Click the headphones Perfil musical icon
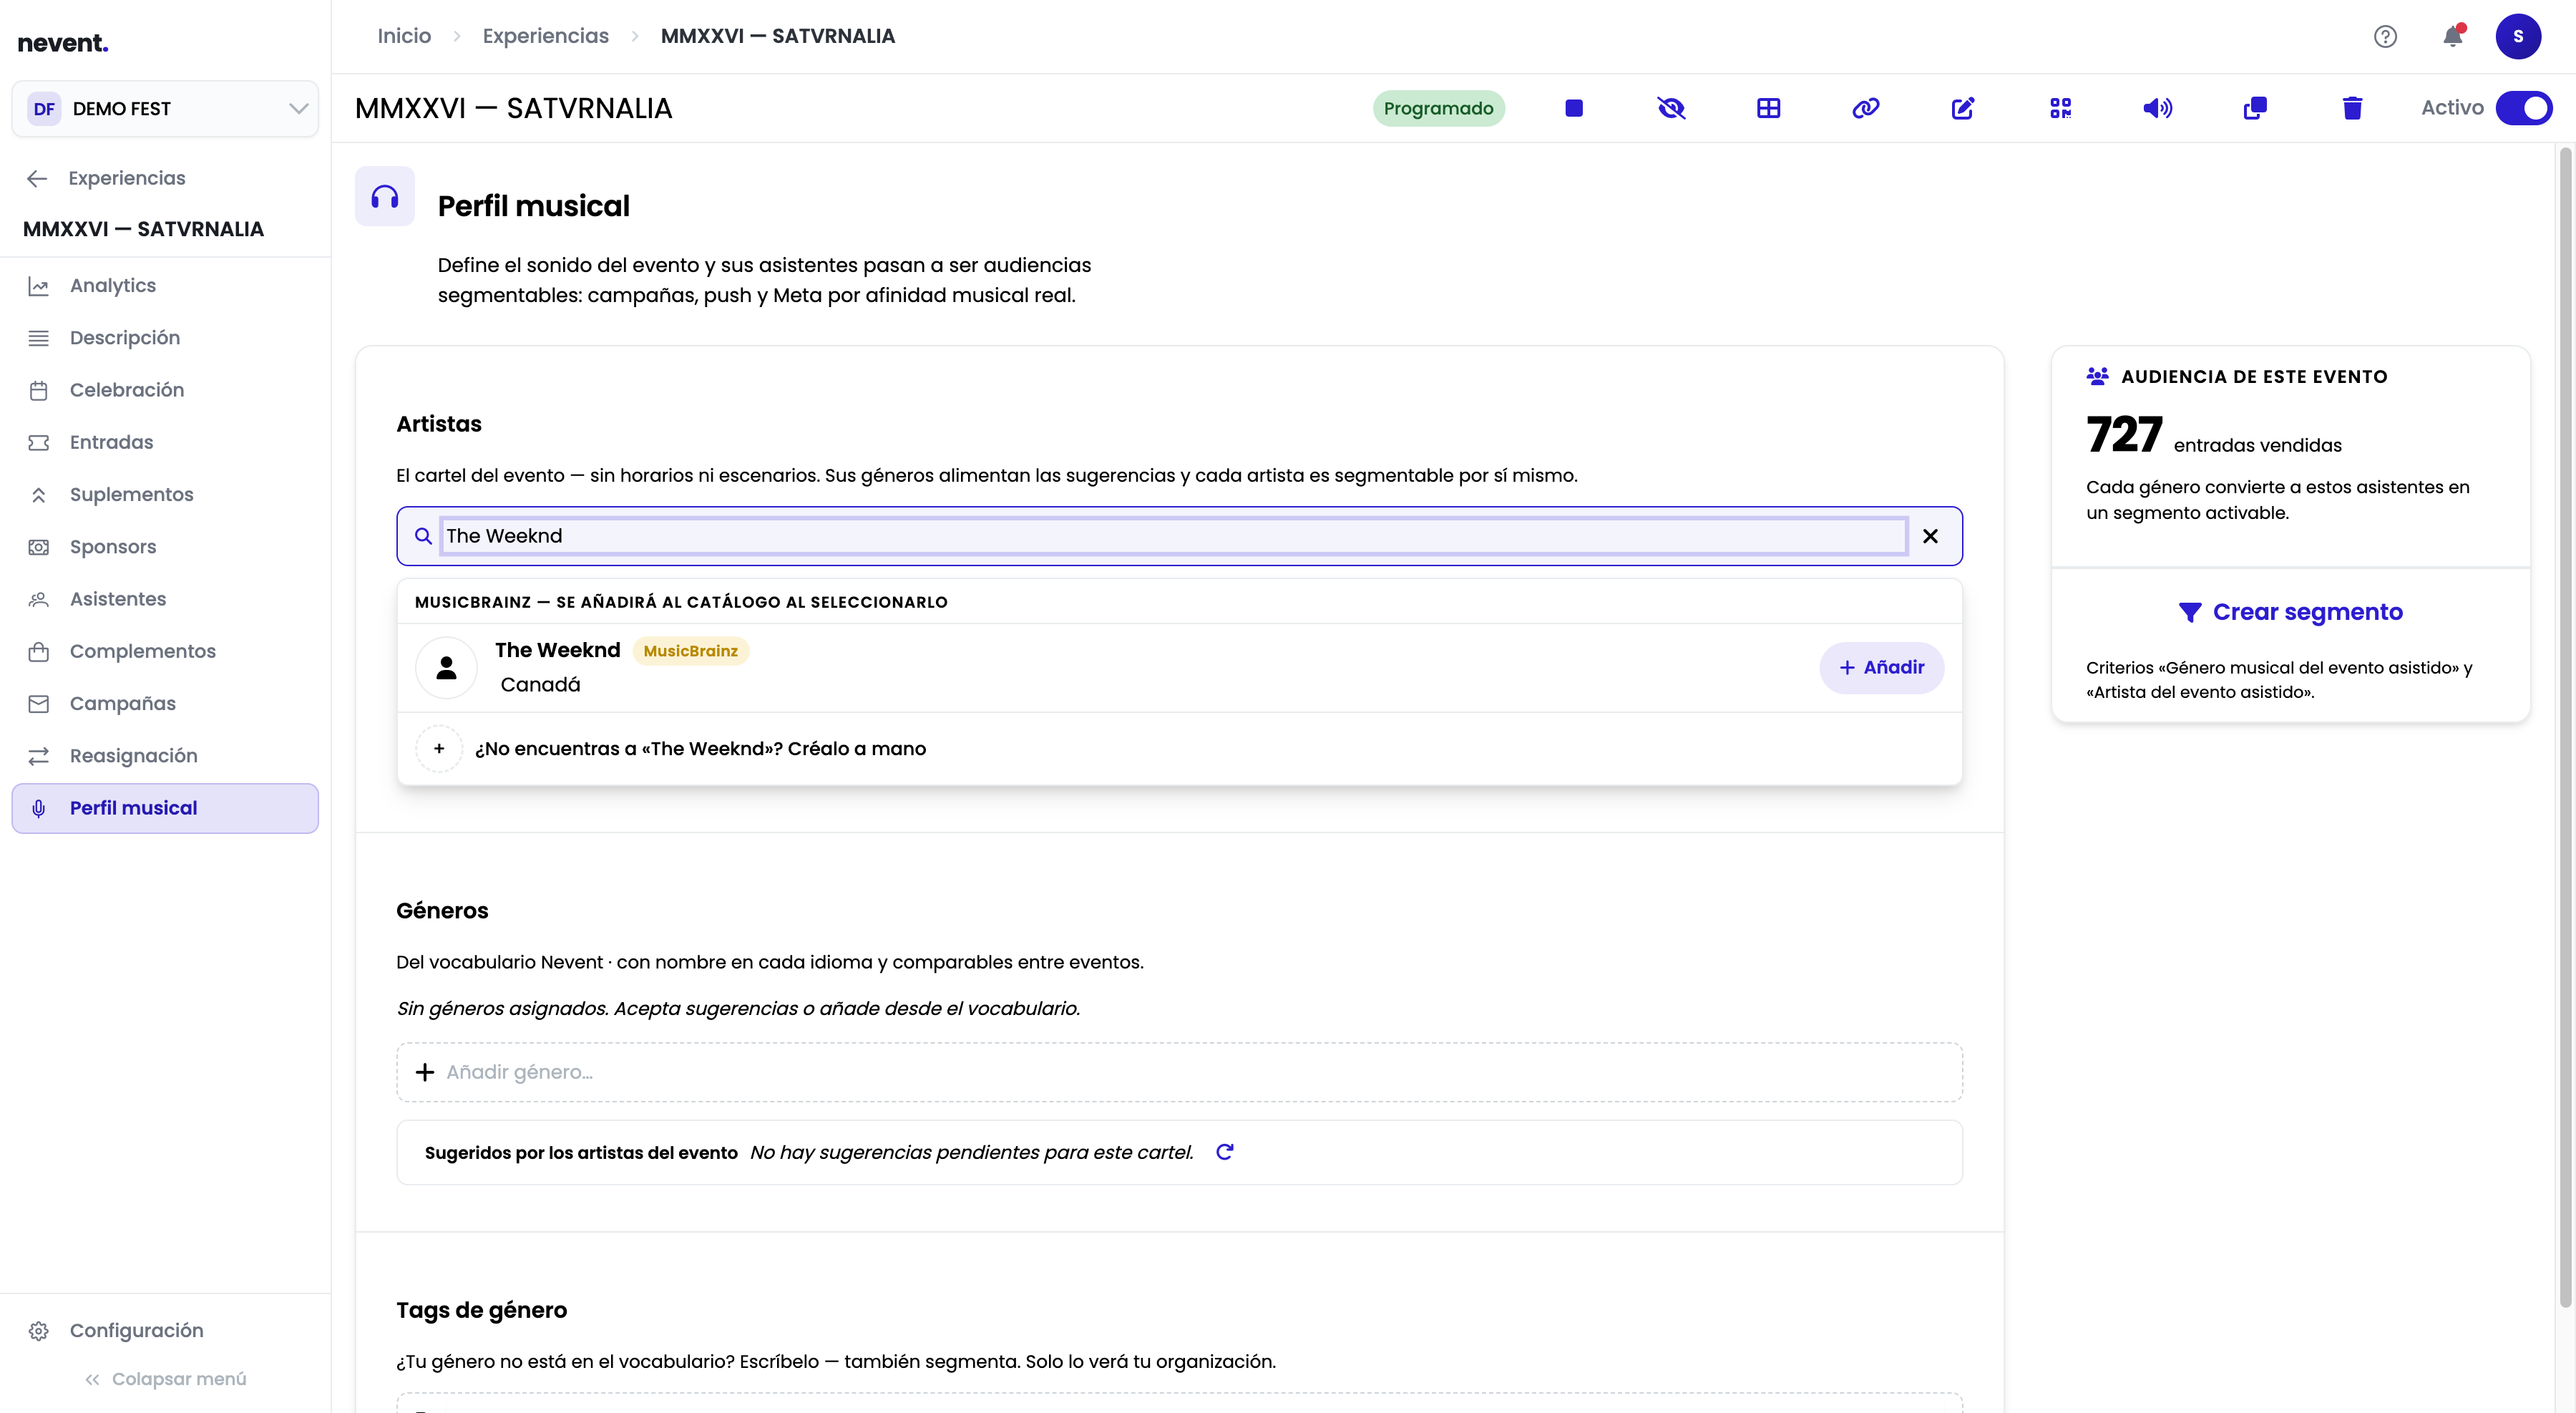This screenshot has width=2576, height=1413. point(385,196)
